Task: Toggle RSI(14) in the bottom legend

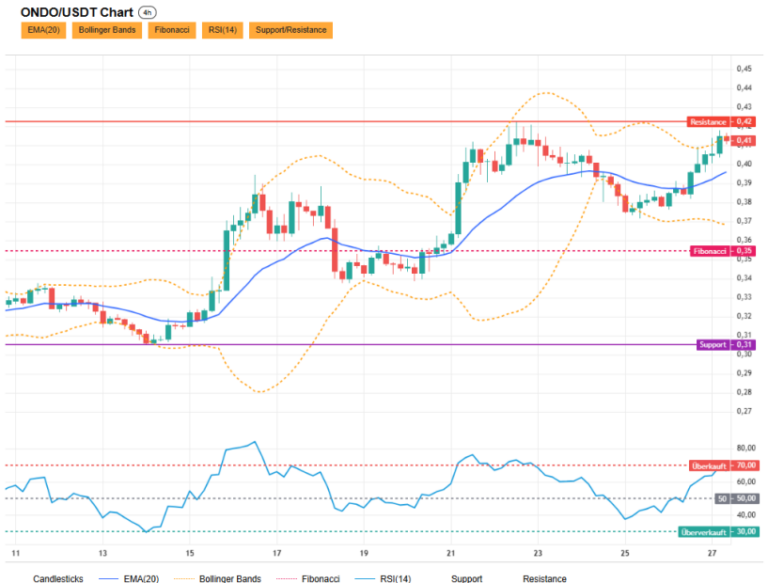Action: tap(383, 579)
